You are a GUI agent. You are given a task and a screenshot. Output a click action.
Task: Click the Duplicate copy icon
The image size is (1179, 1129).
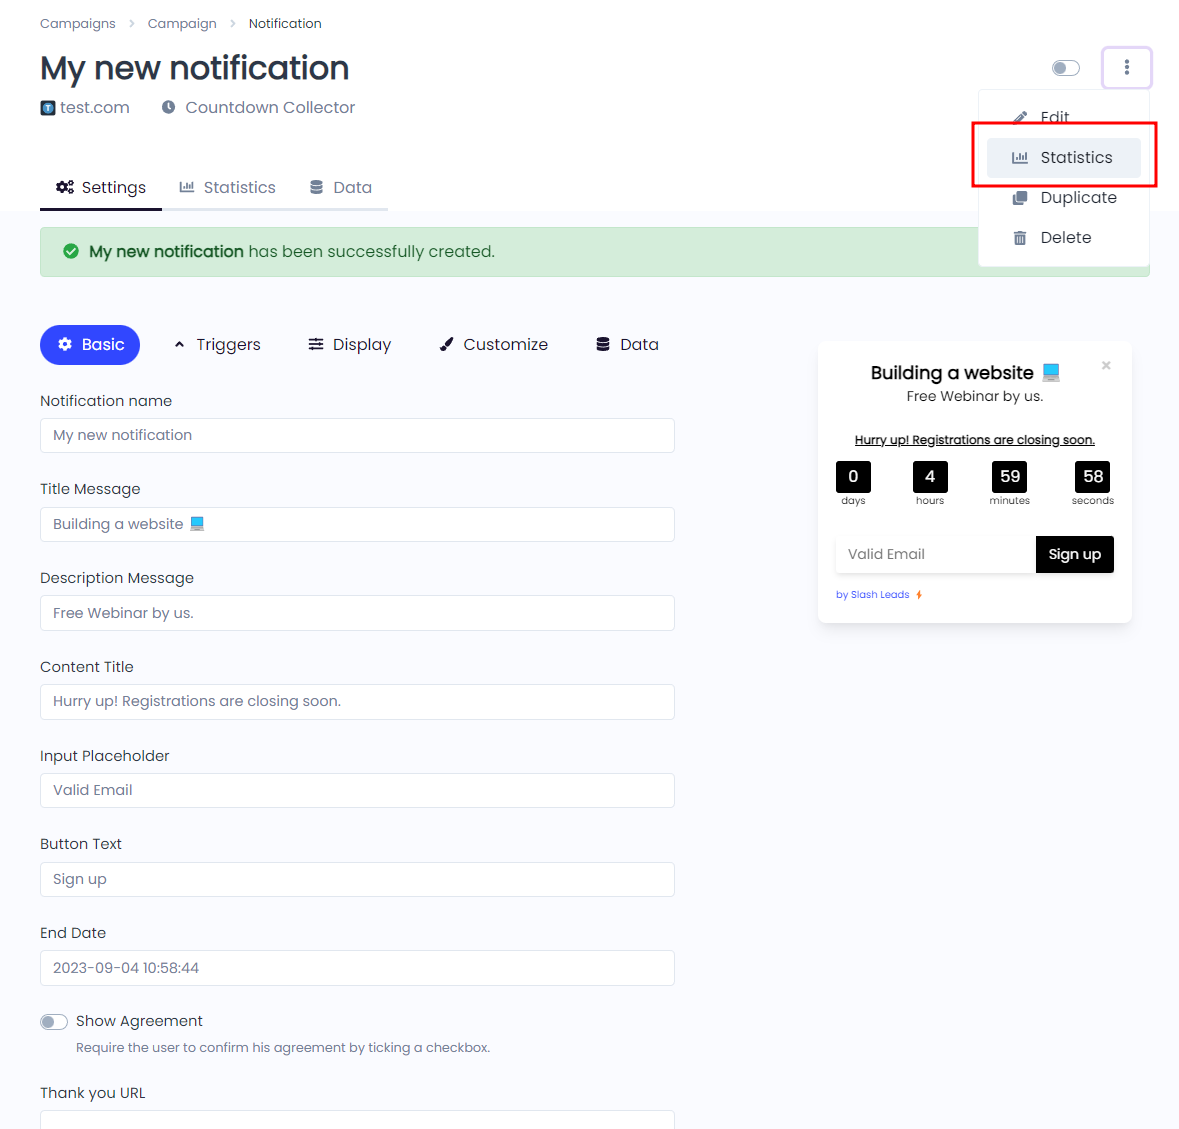[1020, 198]
